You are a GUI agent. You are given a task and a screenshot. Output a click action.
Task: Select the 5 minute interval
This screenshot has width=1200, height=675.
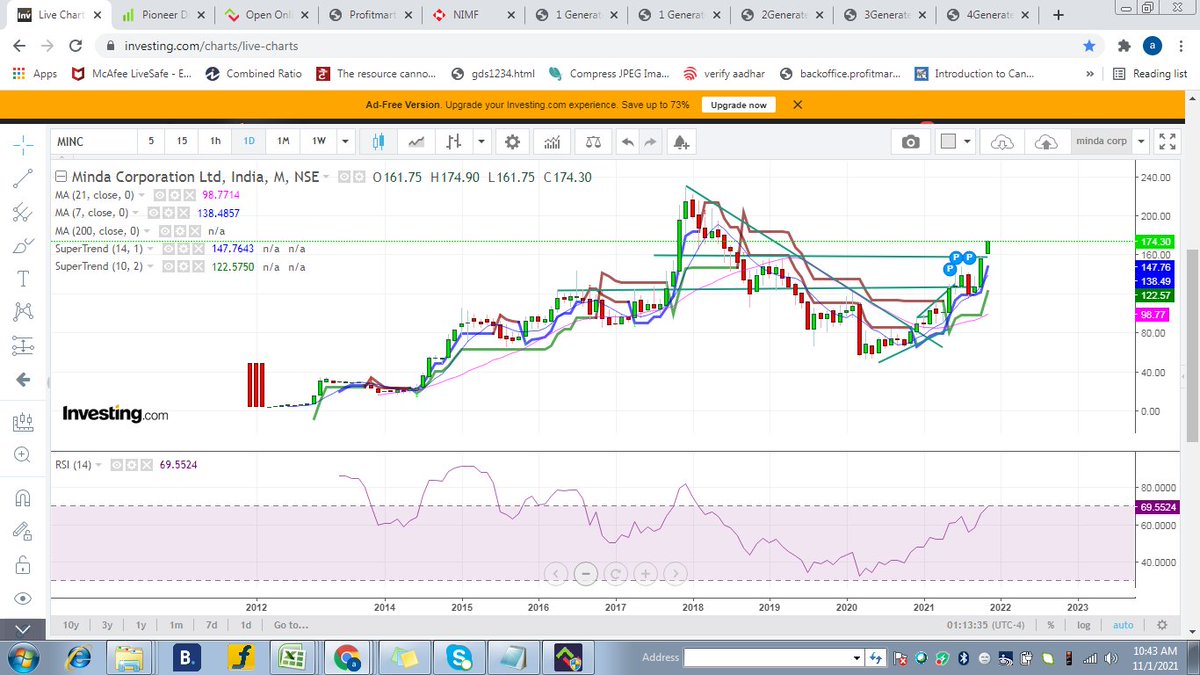click(151, 141)
